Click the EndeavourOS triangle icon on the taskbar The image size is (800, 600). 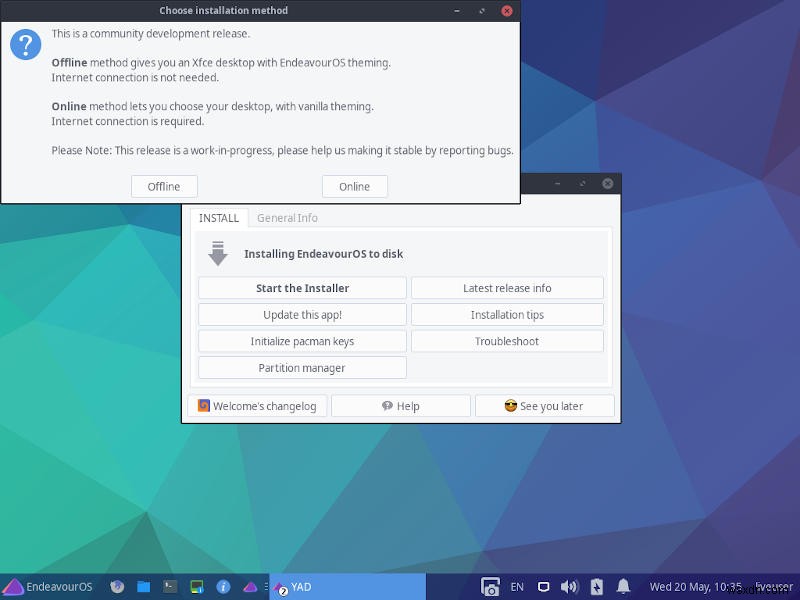(248, 586)
